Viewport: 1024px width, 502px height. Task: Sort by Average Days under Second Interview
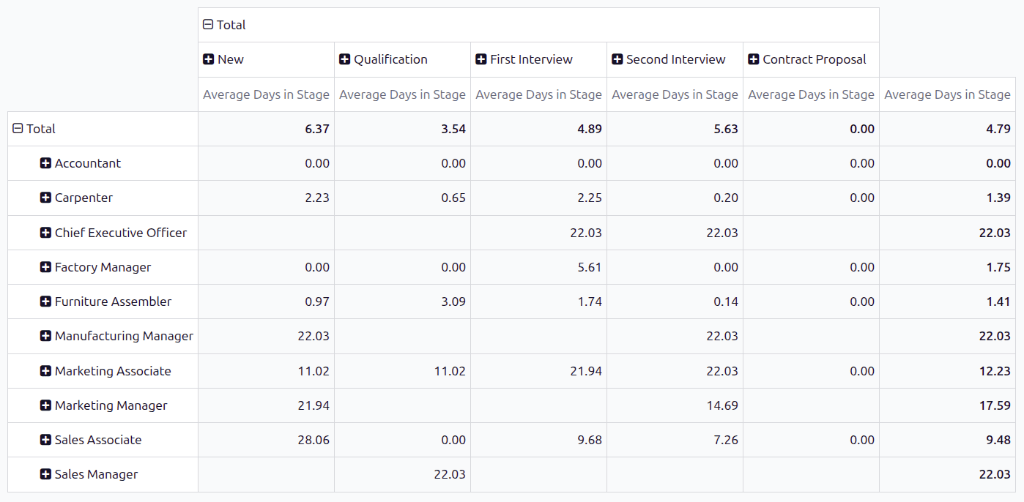coord(675,95)
